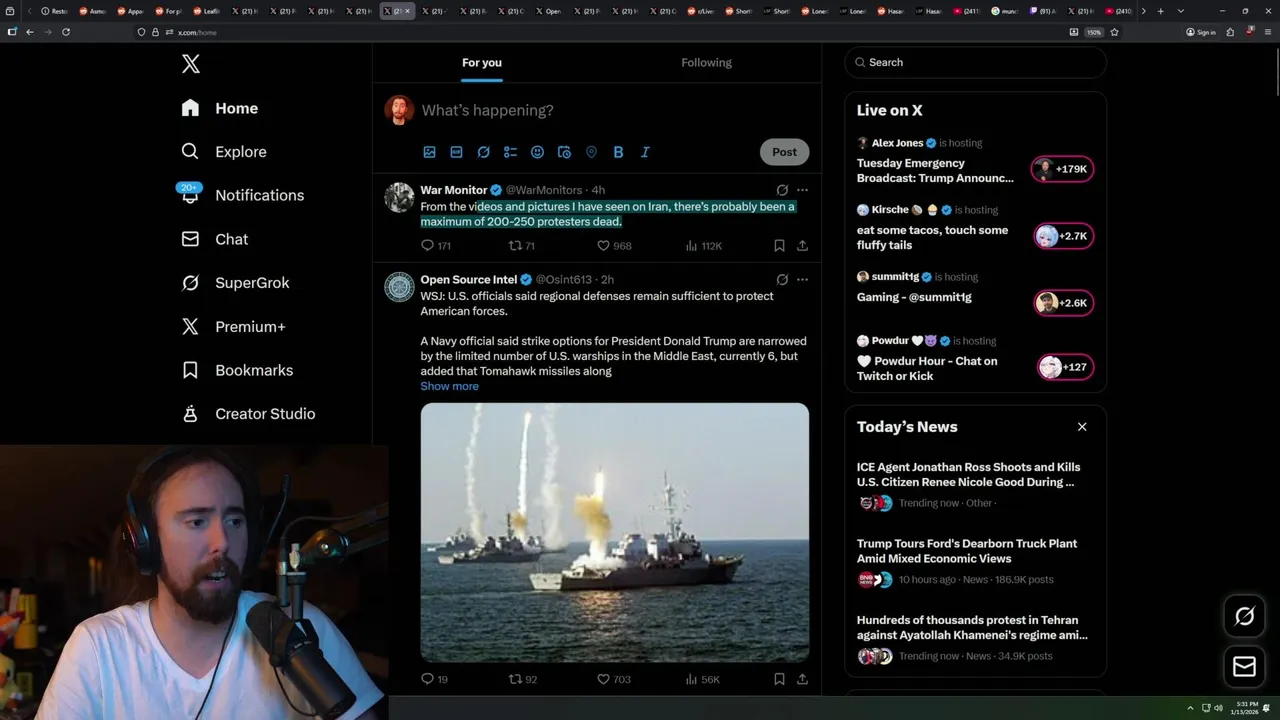Like the War Monitor post

(614, 245)
